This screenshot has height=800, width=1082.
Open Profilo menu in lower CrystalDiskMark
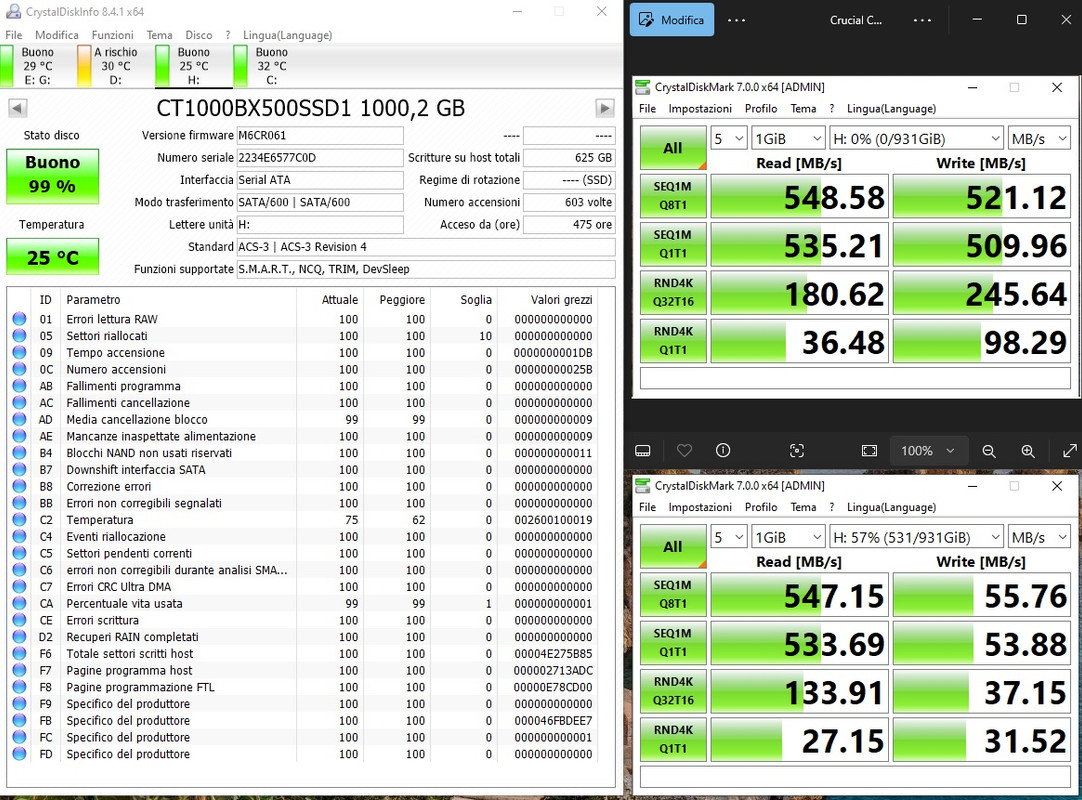point(760,507)
